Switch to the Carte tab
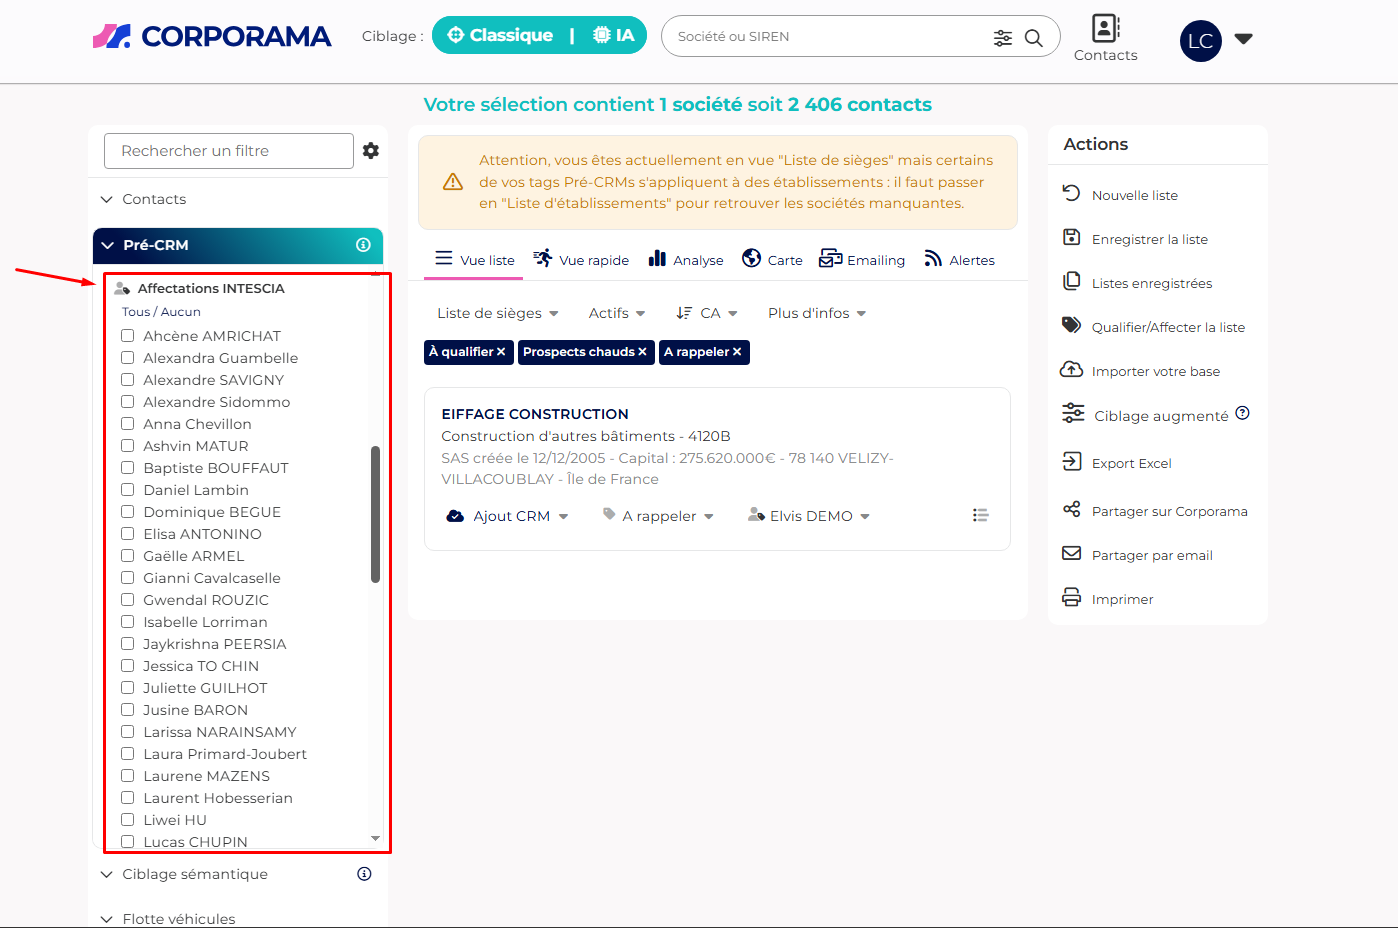The image size is (1398, 928). pyautogui.click(x=772, y=260)
